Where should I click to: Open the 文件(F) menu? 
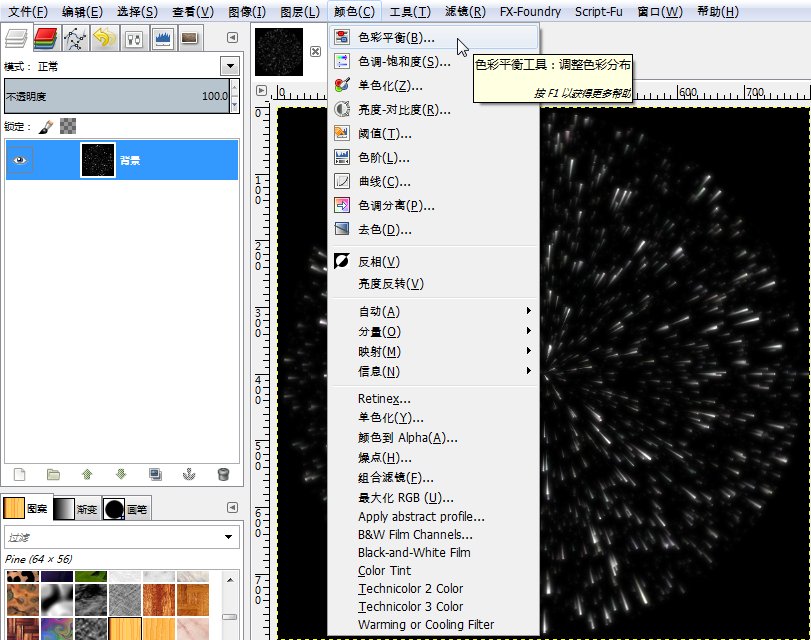coord(28,11)
